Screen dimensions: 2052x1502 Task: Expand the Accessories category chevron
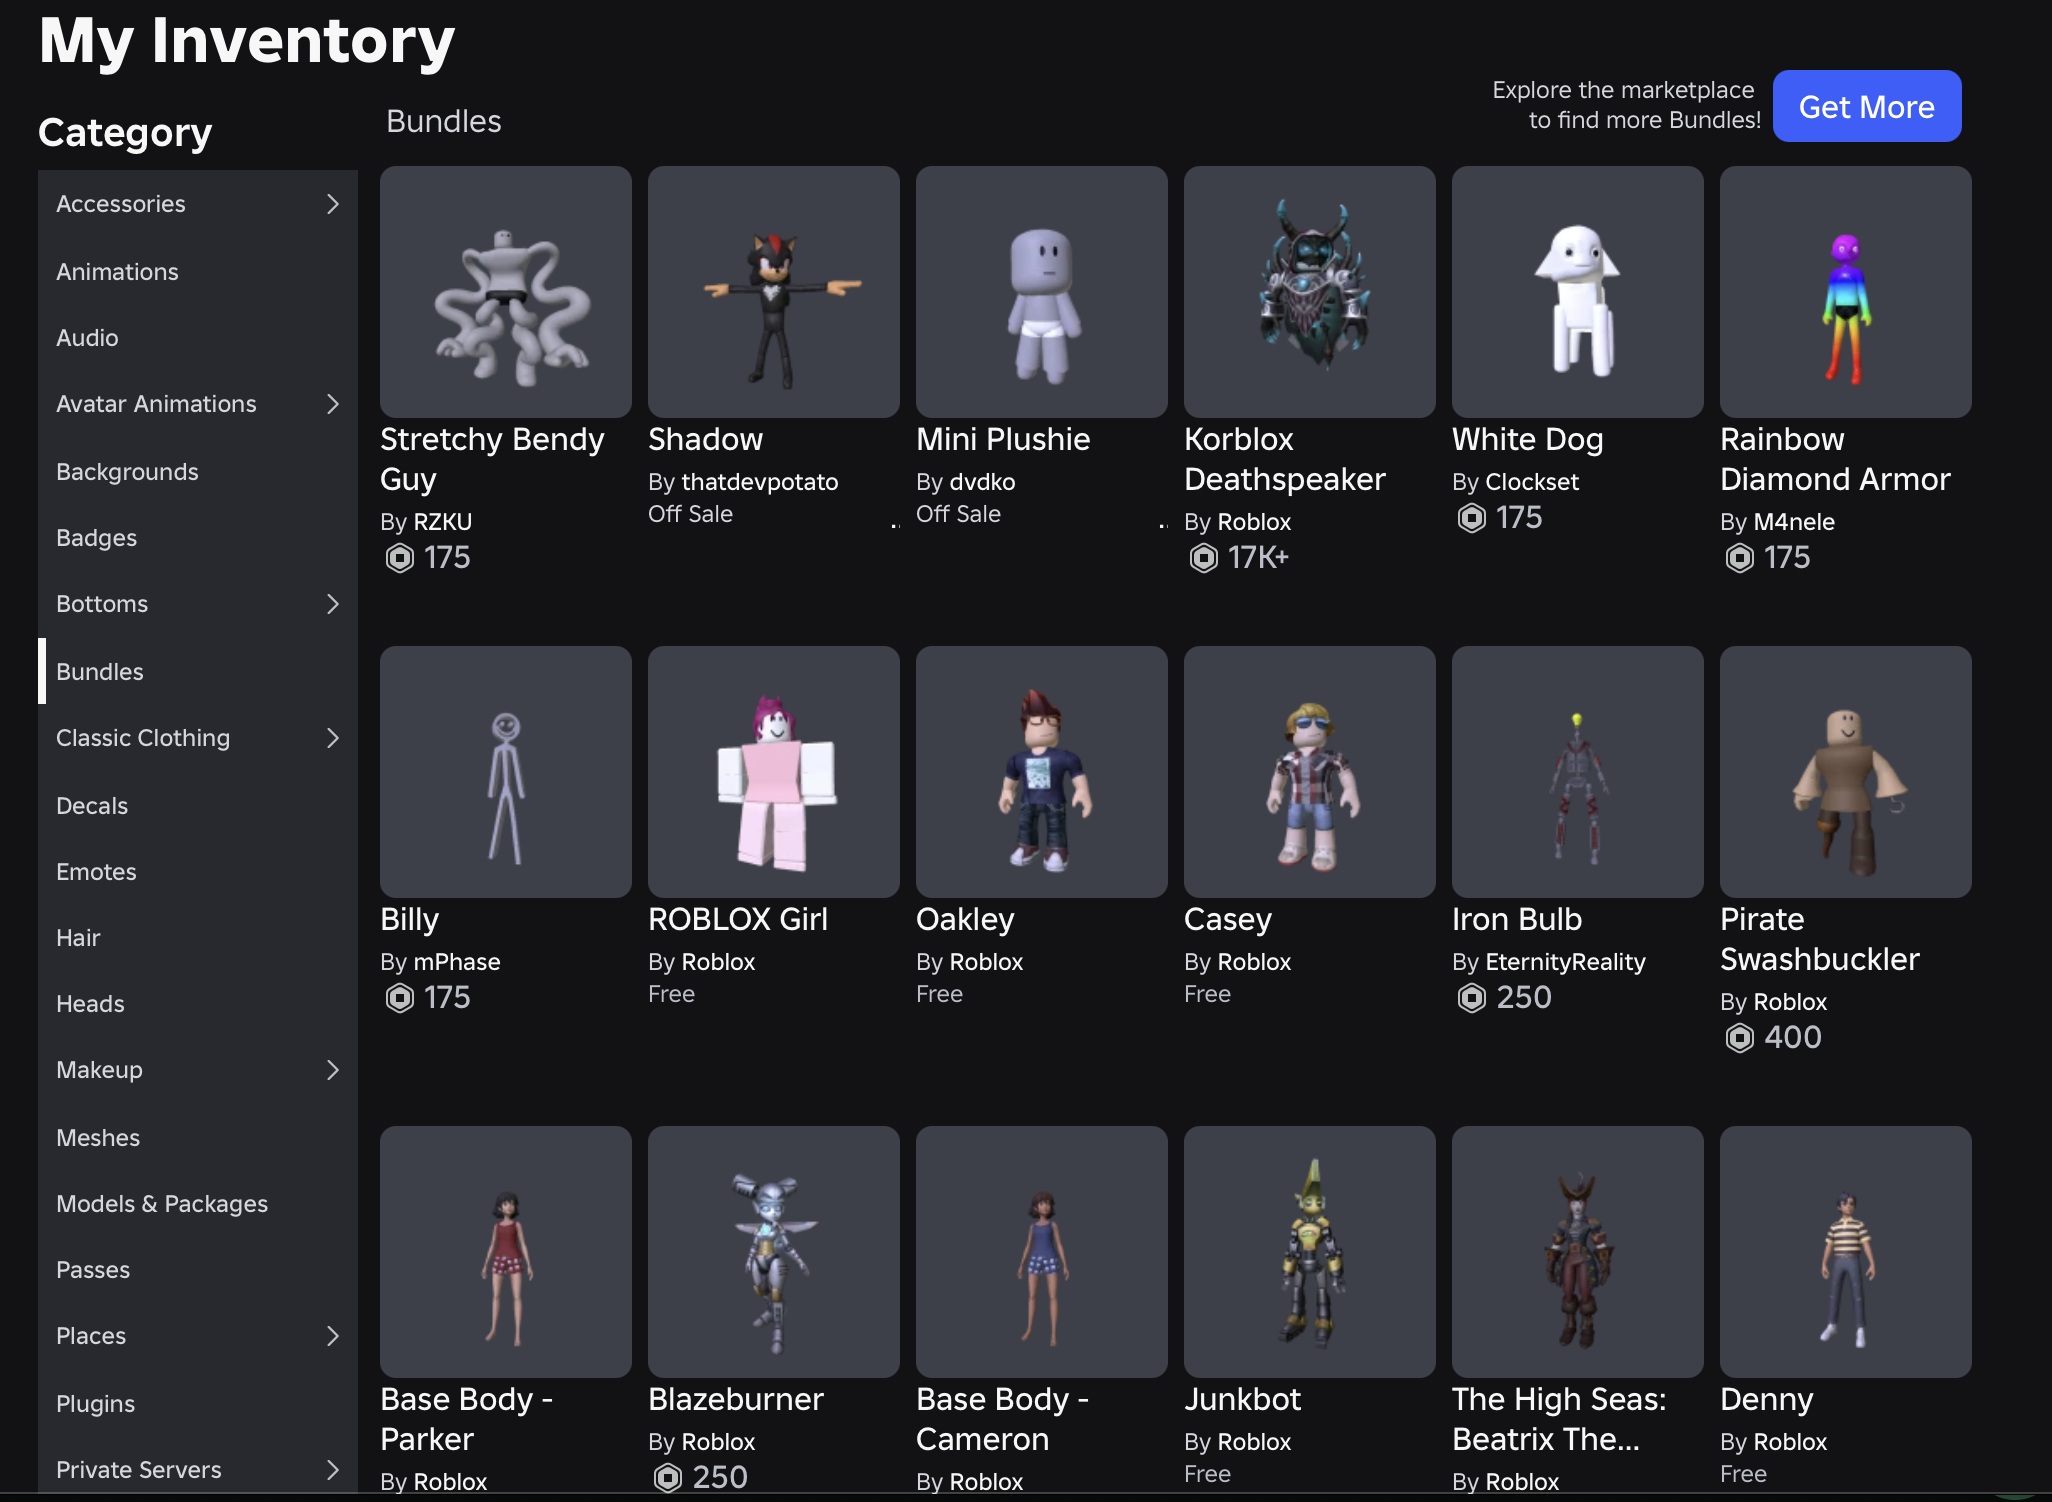pos(333,204)
